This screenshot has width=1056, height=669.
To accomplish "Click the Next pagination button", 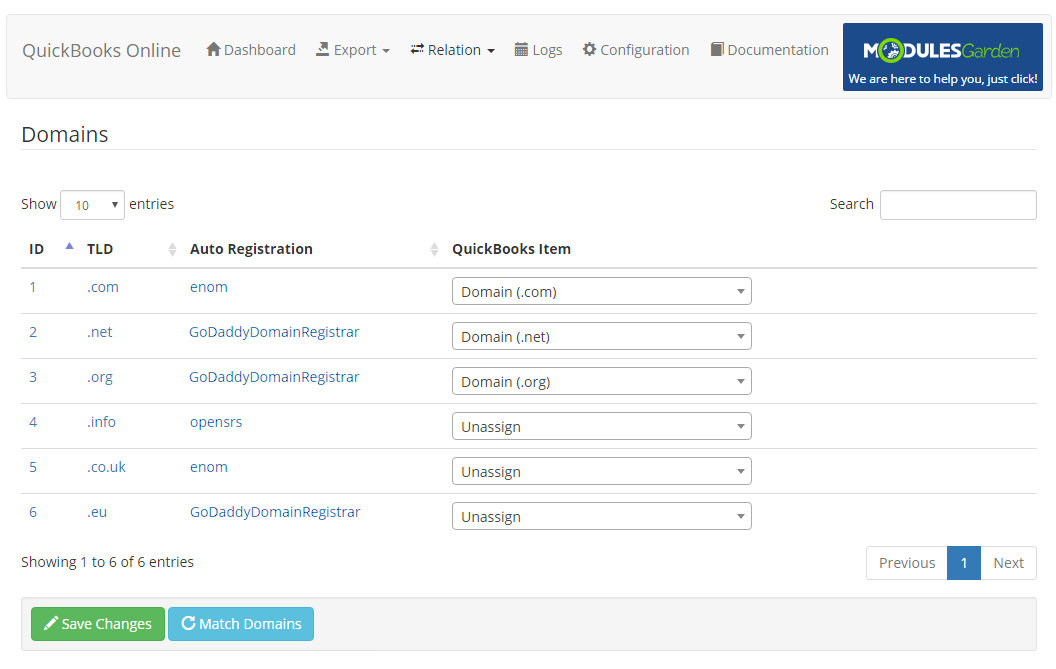I will (x=1008, y=563).
